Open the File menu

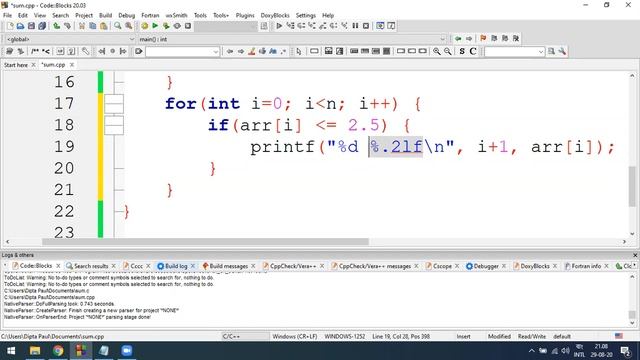click(7, 16)
